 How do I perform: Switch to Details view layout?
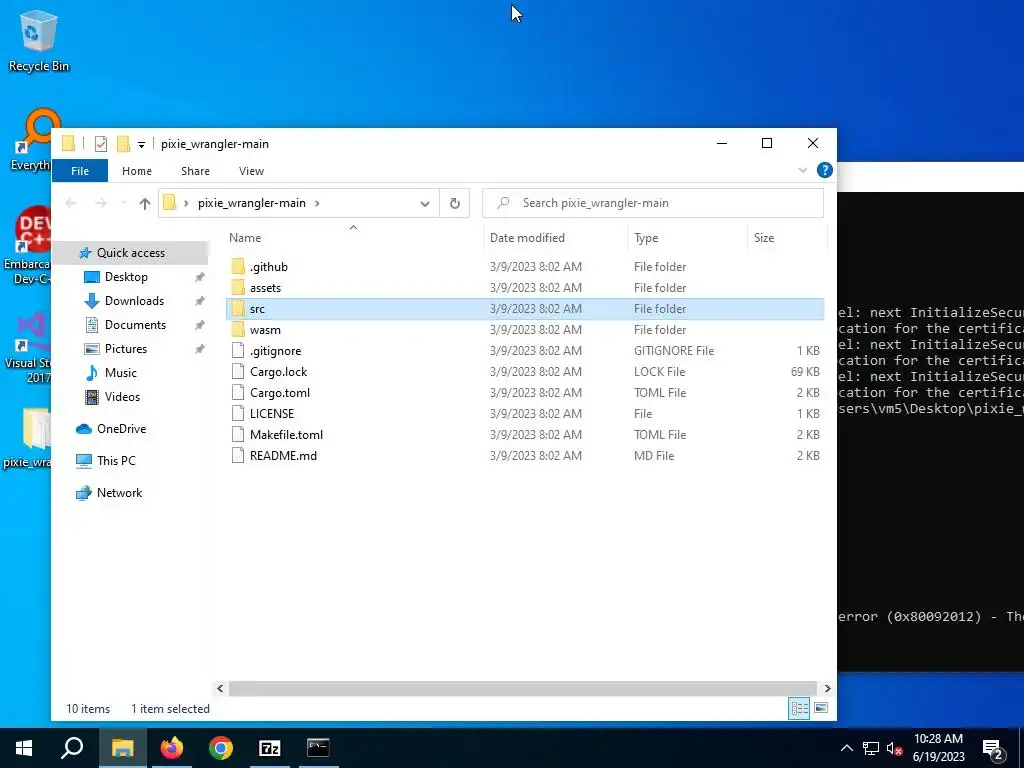coord(799,709)
